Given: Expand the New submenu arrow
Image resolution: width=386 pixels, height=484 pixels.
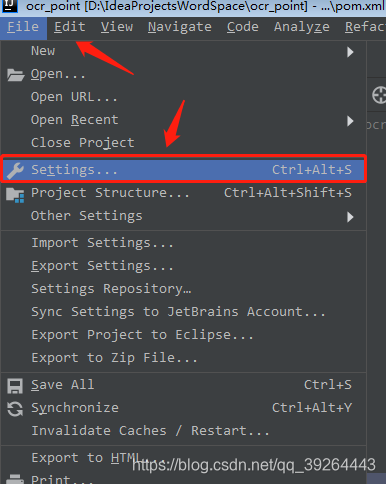Looking at the screenshot, I should click(x=350, y=52).
